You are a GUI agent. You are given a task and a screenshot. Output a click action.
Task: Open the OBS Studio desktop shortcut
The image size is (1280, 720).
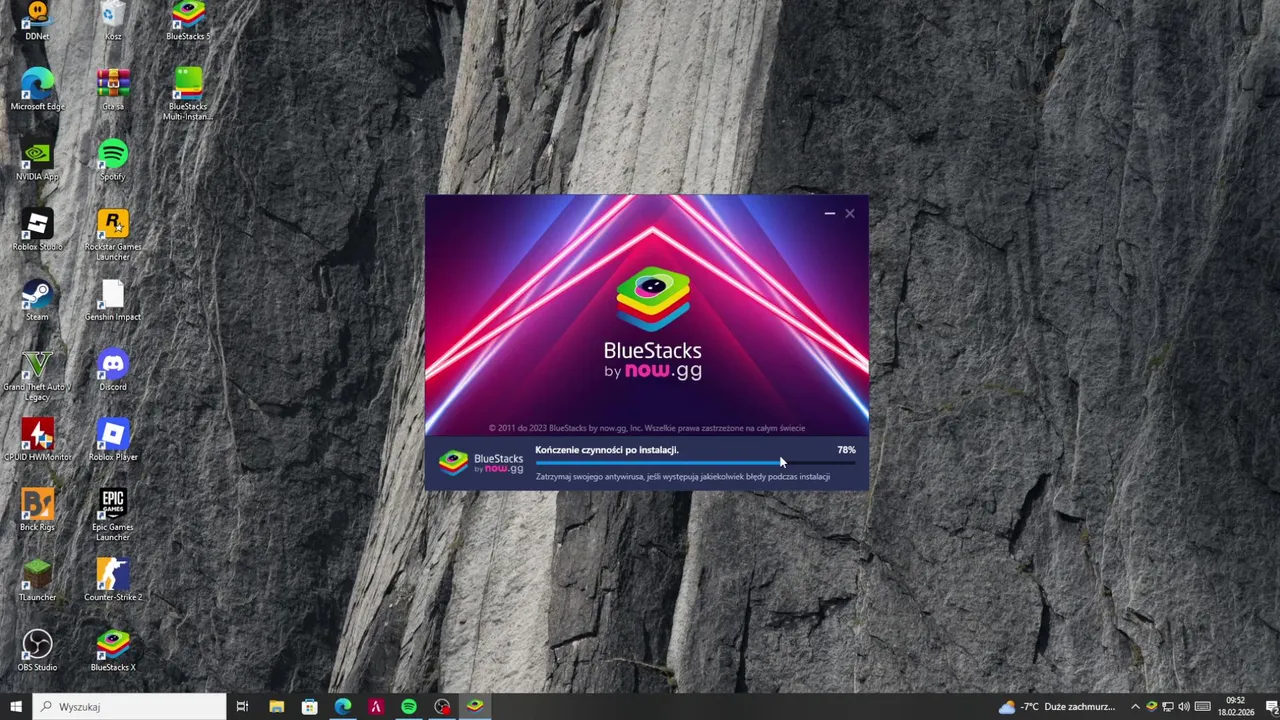click(x=37, y=650)
